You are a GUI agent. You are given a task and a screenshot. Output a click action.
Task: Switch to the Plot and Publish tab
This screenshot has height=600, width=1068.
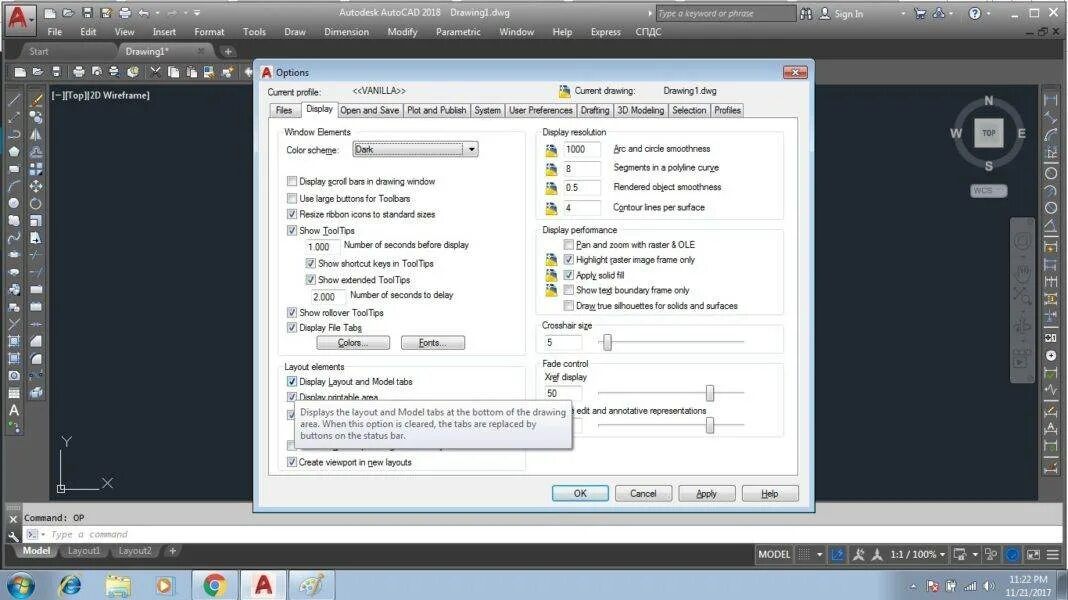(x=437, y=110)
